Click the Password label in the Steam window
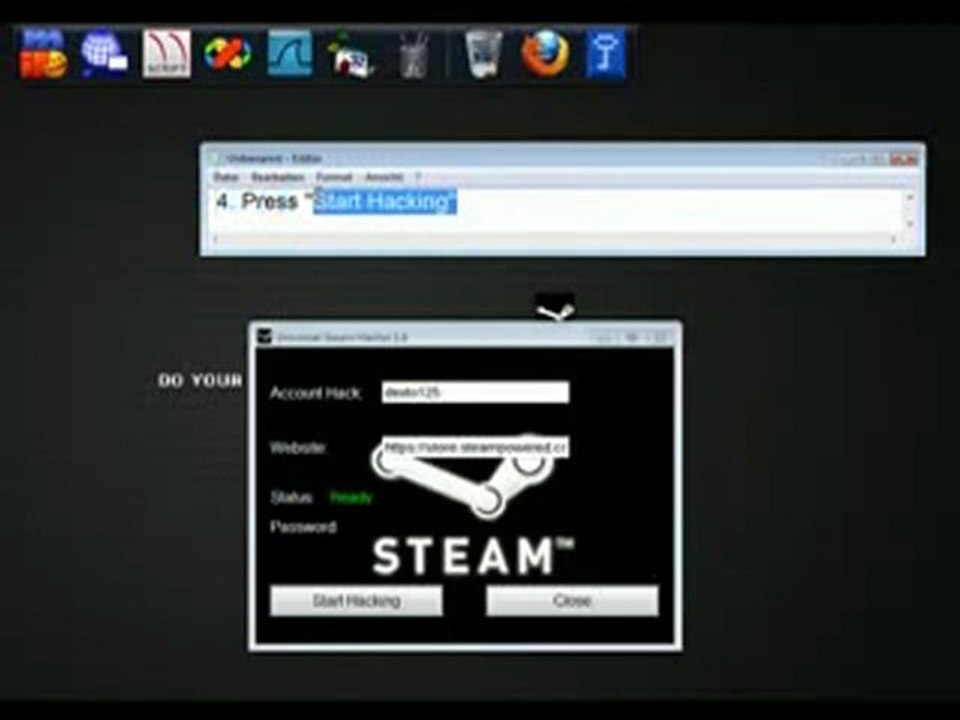960x720 pixels. pyautogui.click(x=303, y=527)
